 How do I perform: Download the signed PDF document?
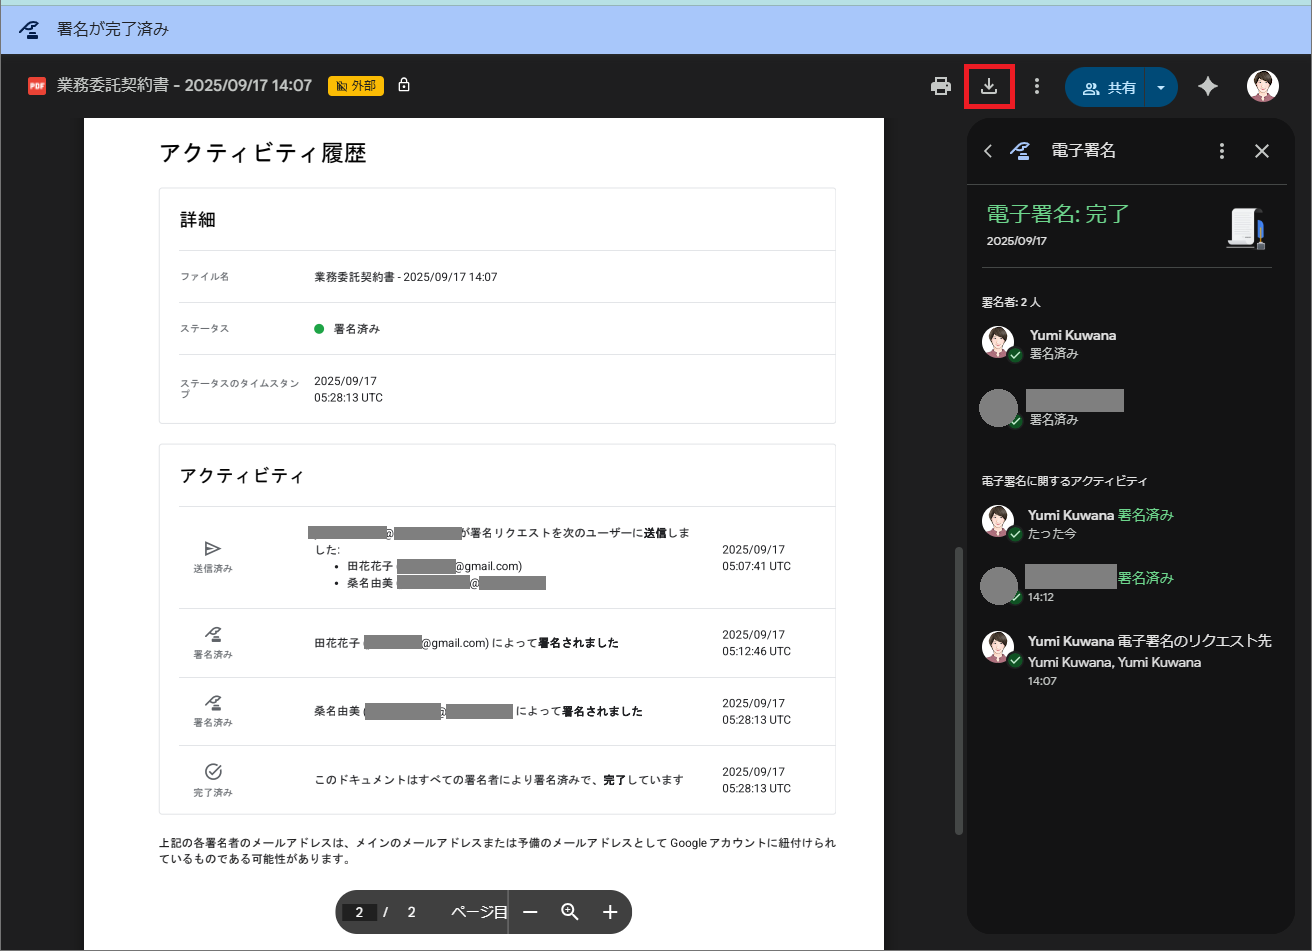[x=989, y=86]
